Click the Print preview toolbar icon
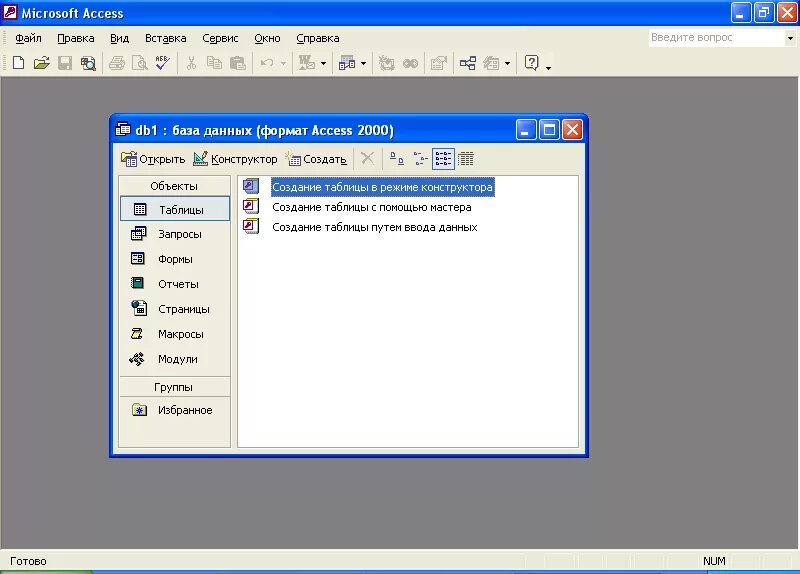Image resolution: width=800 pixels, height=574 pixels. (139, 63)
